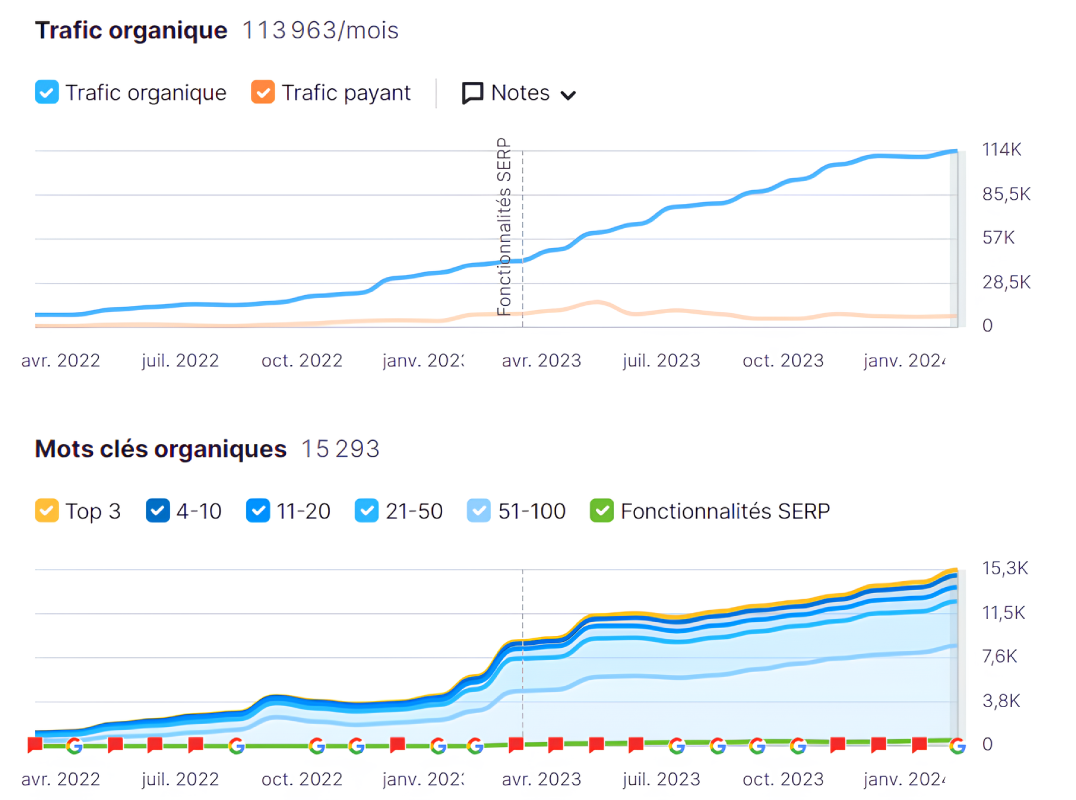Image resolution: width=1076 pixels, height=800 pixels.
Task: Click the Google icon right after three consecutive red flags
Action: (x=236, y=745)
